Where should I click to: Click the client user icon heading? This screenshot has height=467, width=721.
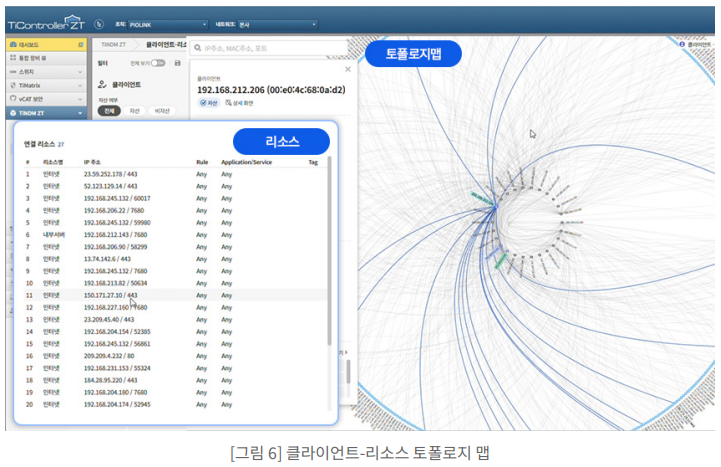(103, 86)
